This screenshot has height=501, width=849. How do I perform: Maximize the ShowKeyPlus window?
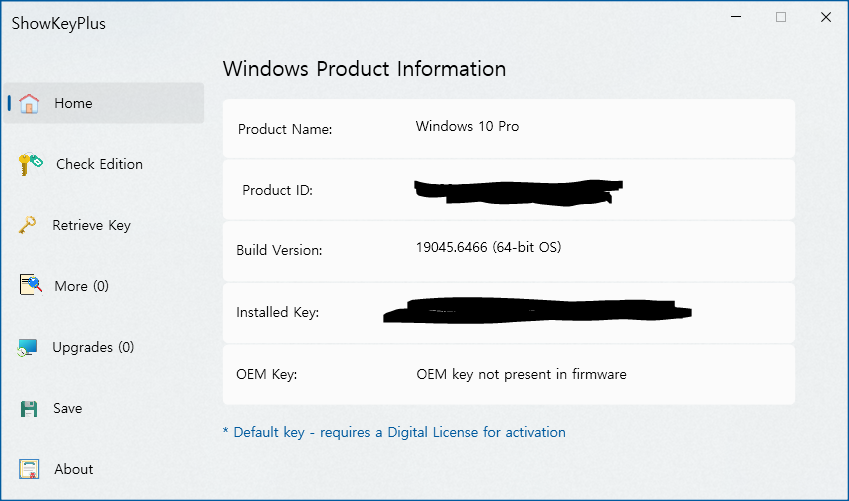pos(781,17)
